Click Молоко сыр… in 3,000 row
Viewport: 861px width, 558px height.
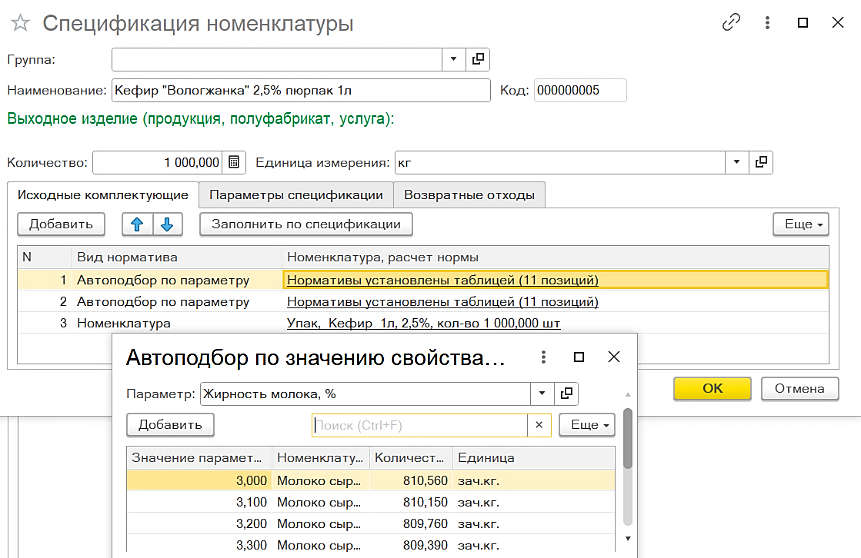(x=320, y=481)
